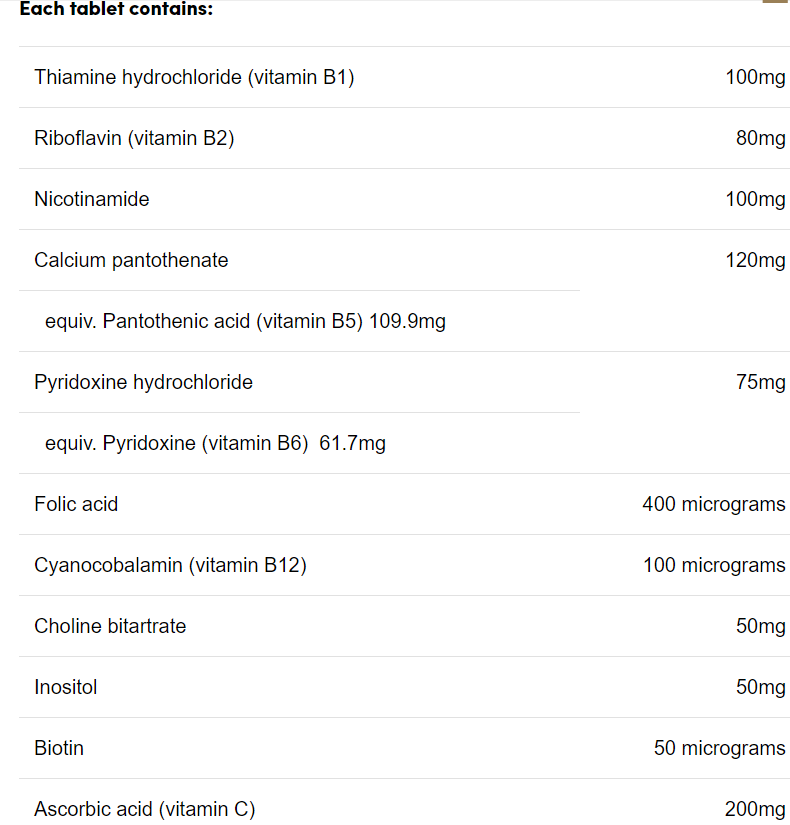Click the 400 micrograms amount for Folic acid
Image resolution: width=790 pixels, height=825 pixels.
[714, 505]
